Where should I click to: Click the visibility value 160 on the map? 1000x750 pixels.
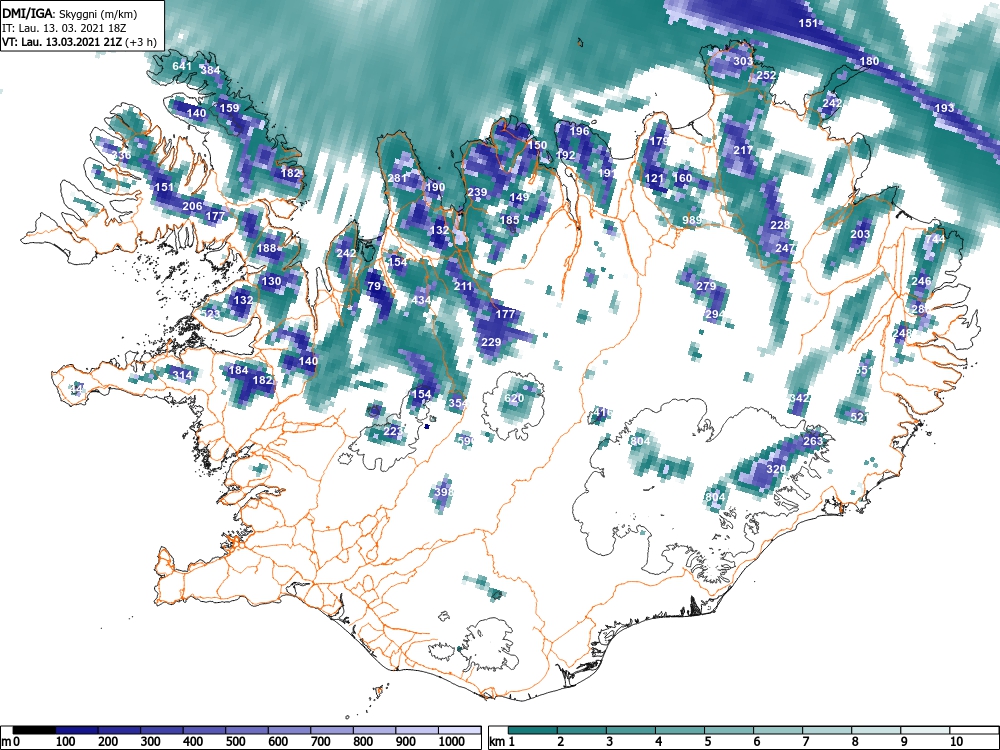pos(682,178)
